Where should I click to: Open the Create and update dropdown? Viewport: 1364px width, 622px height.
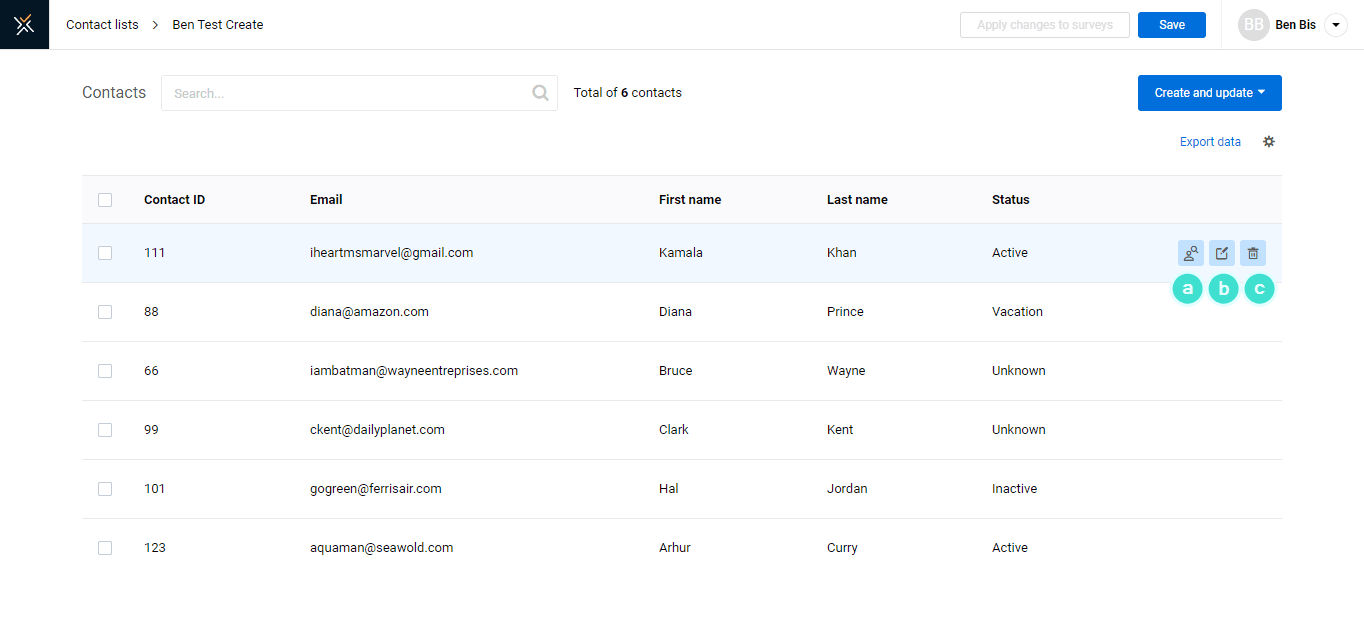[x=1210, y=93]
